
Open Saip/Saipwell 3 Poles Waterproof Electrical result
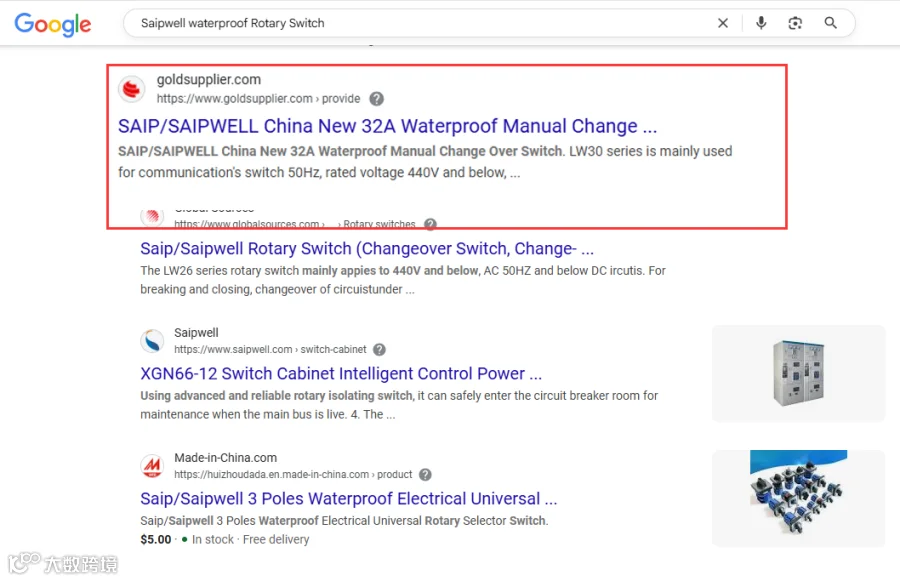coord(348,499)
